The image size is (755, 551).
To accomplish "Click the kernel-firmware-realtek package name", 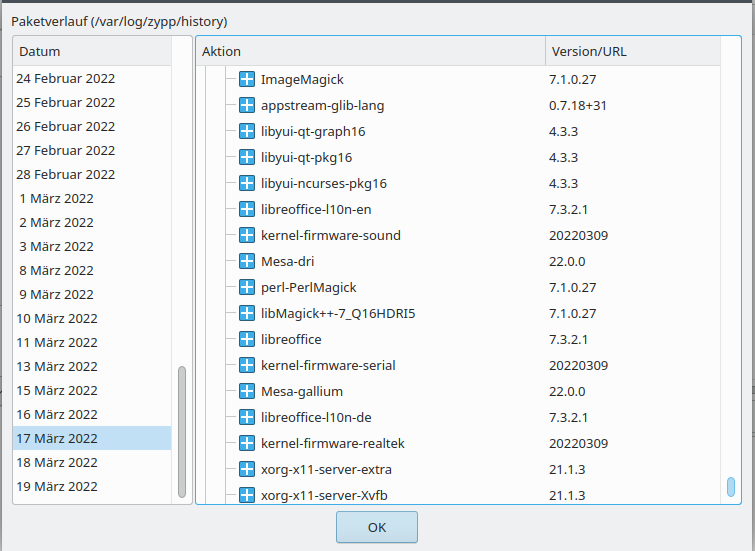I will click(333, 444).
